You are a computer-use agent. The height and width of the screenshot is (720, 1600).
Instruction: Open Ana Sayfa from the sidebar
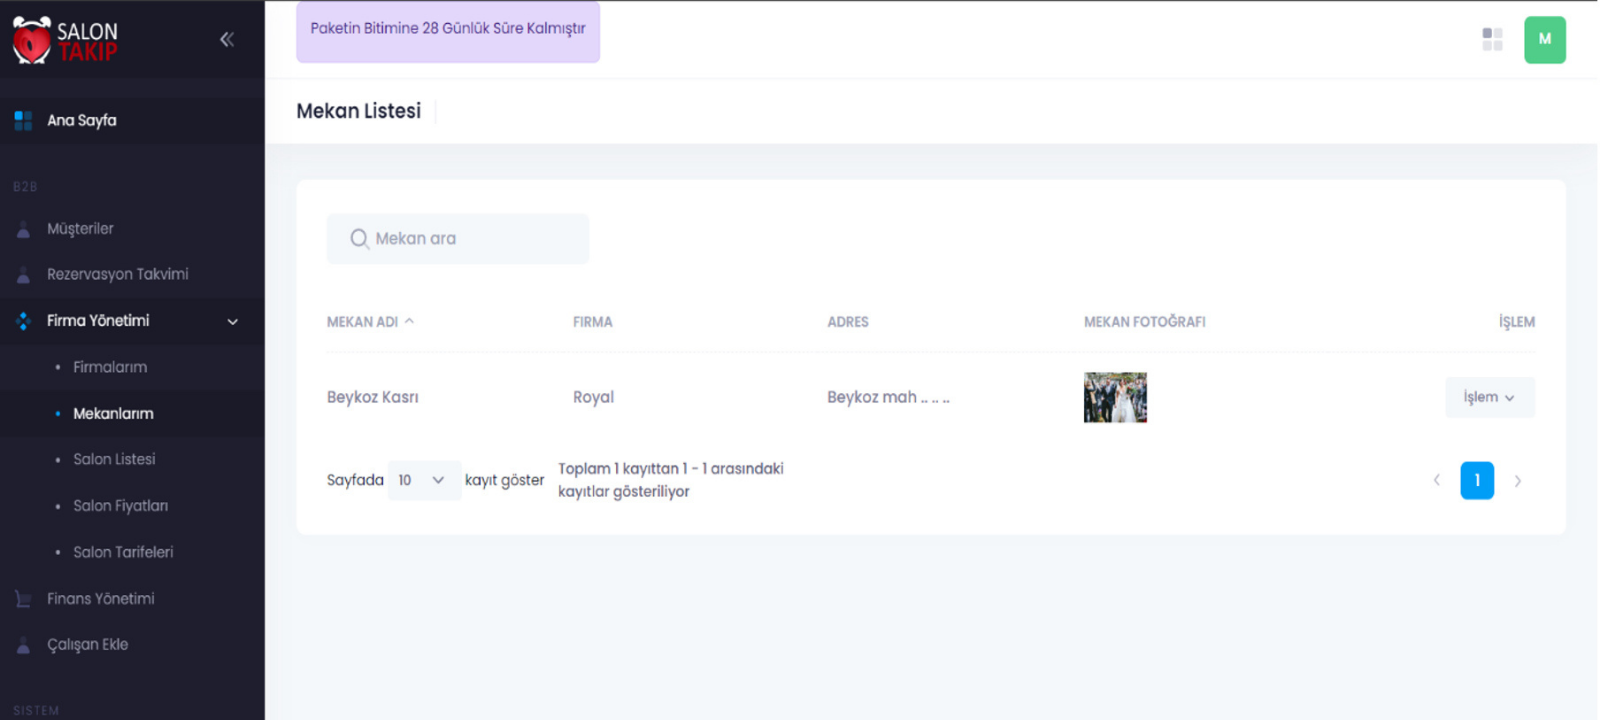pyautogui.click(x=82, y=121)
